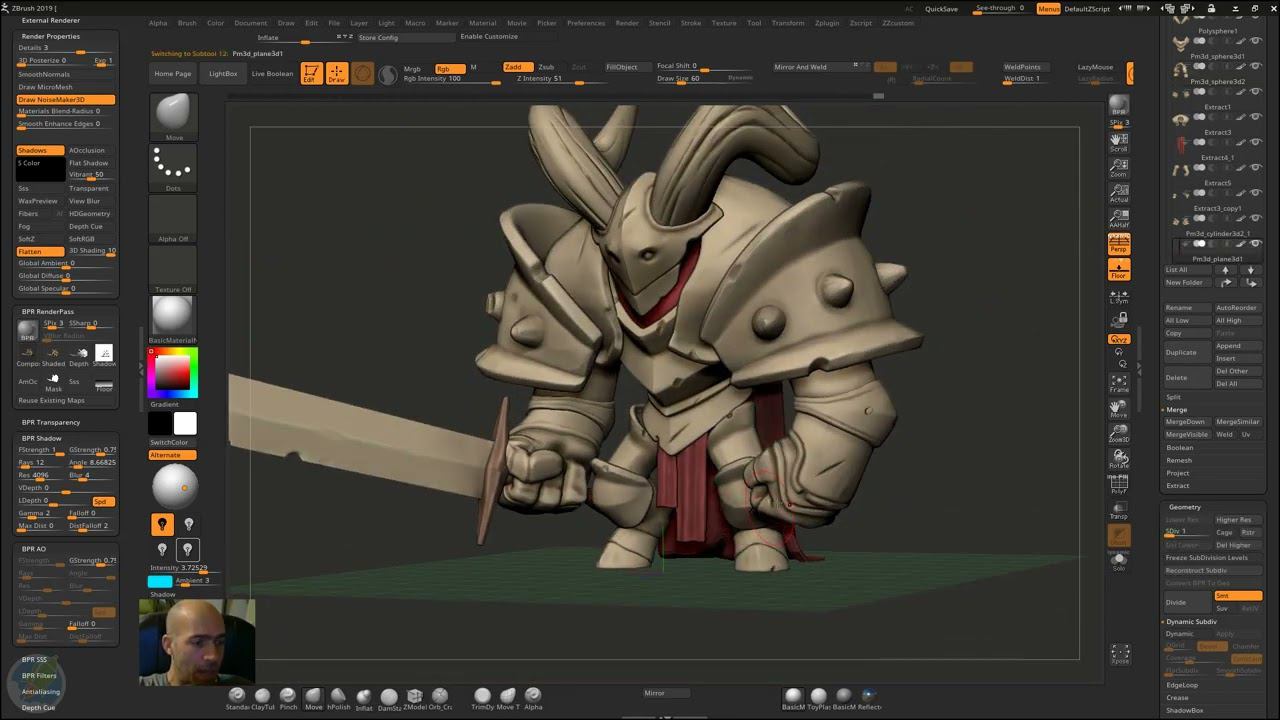Viewport: 1280px width, 720px height.
Task: Click the Home Page button
Action: click(x=173, y=73)
